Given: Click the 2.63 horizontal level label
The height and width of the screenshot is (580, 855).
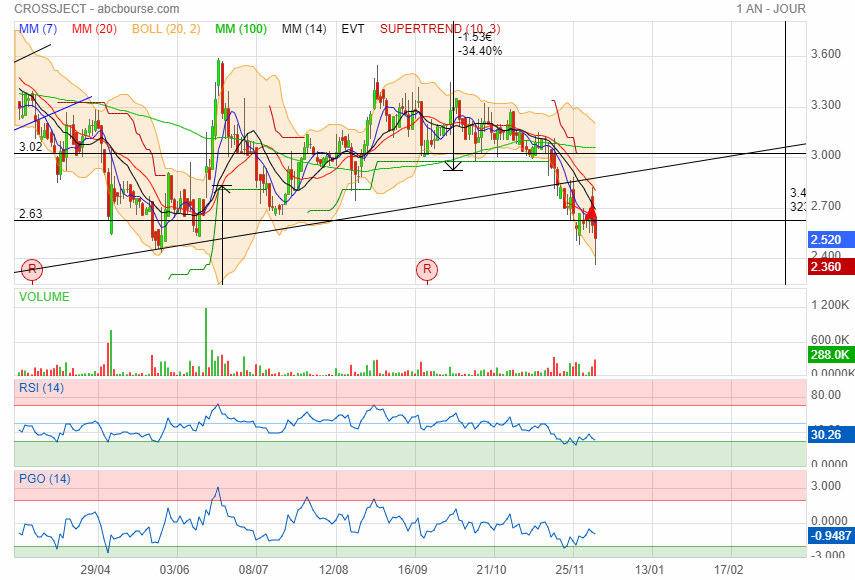Looking at the screenshot, I should point(31,214).
